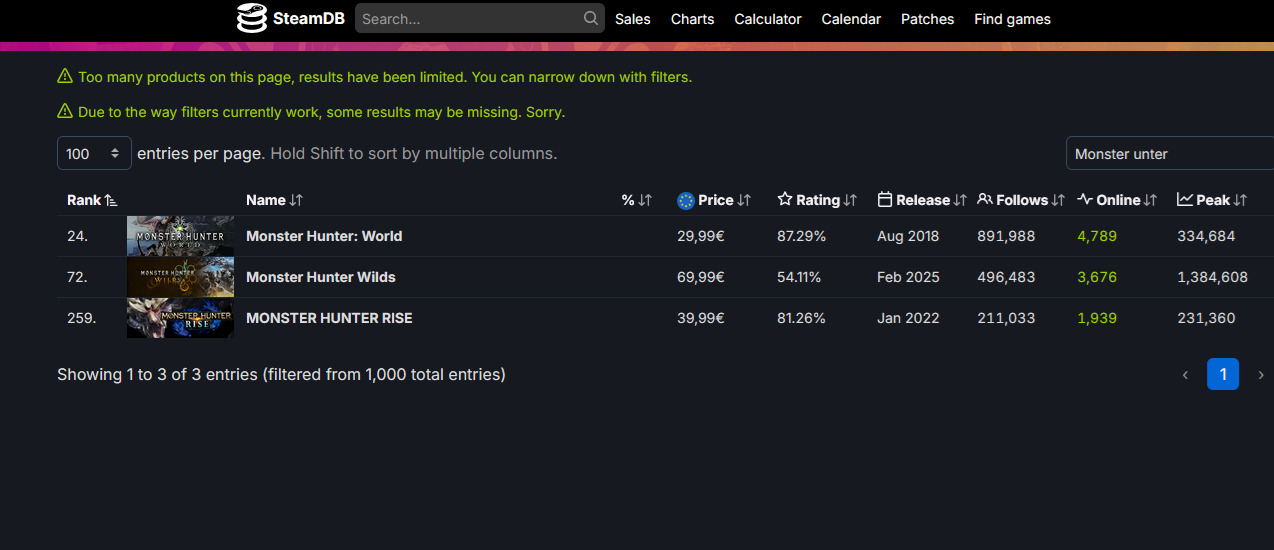Click the missing results warning icon
Viewport: 1274px width, 550px height.
(x=65, y=111)
